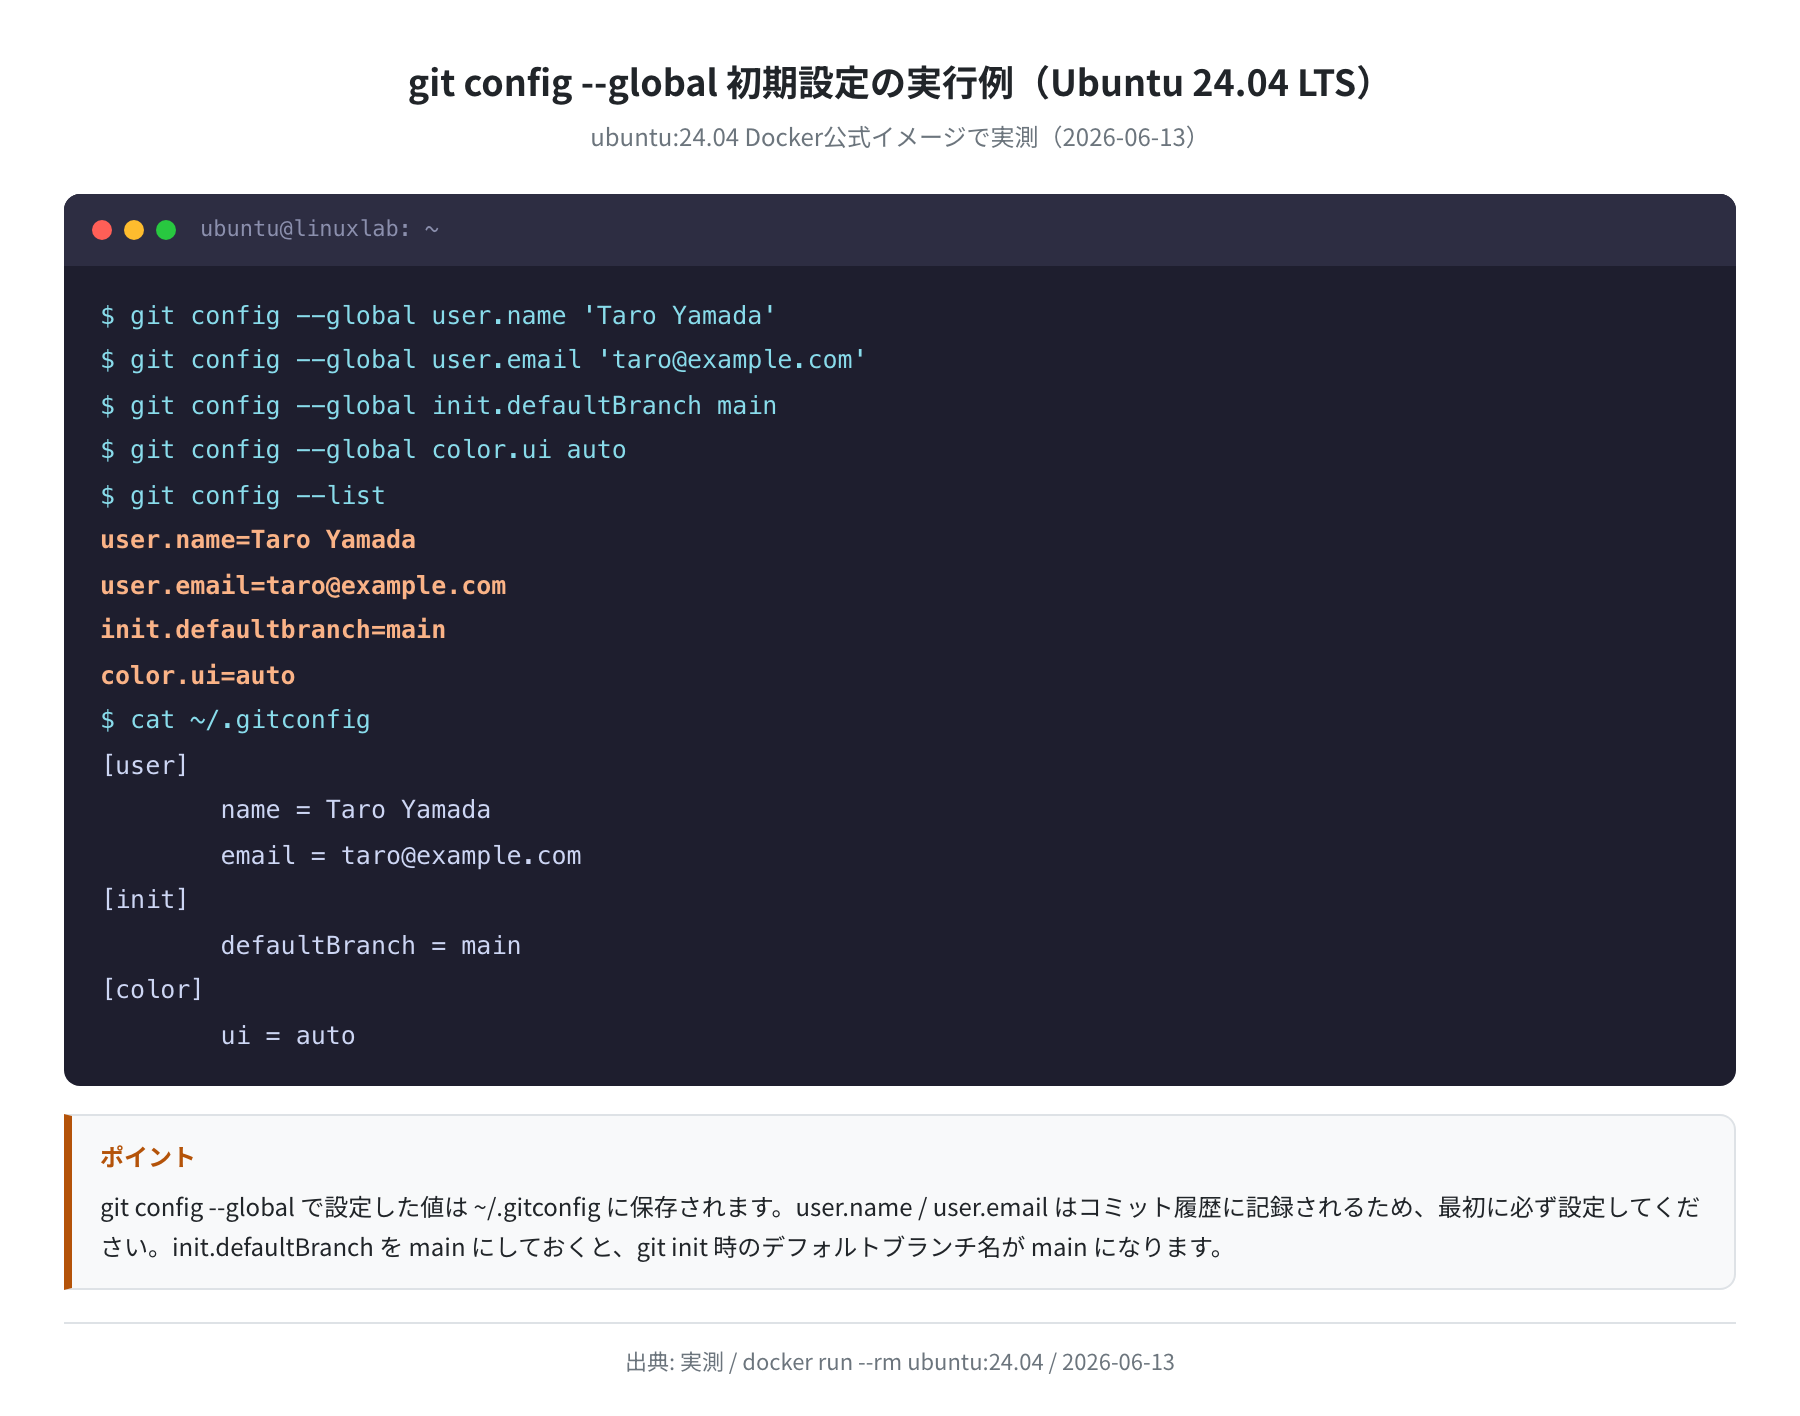Click output line user.email=taro@example.com
The width and height of the screenshot is (1800, 1416).
point(303,586)
